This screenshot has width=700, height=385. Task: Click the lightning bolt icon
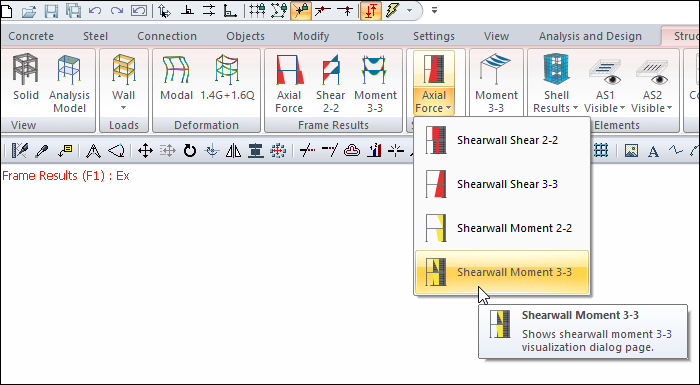pyautogui.click(x=392, y=11)
